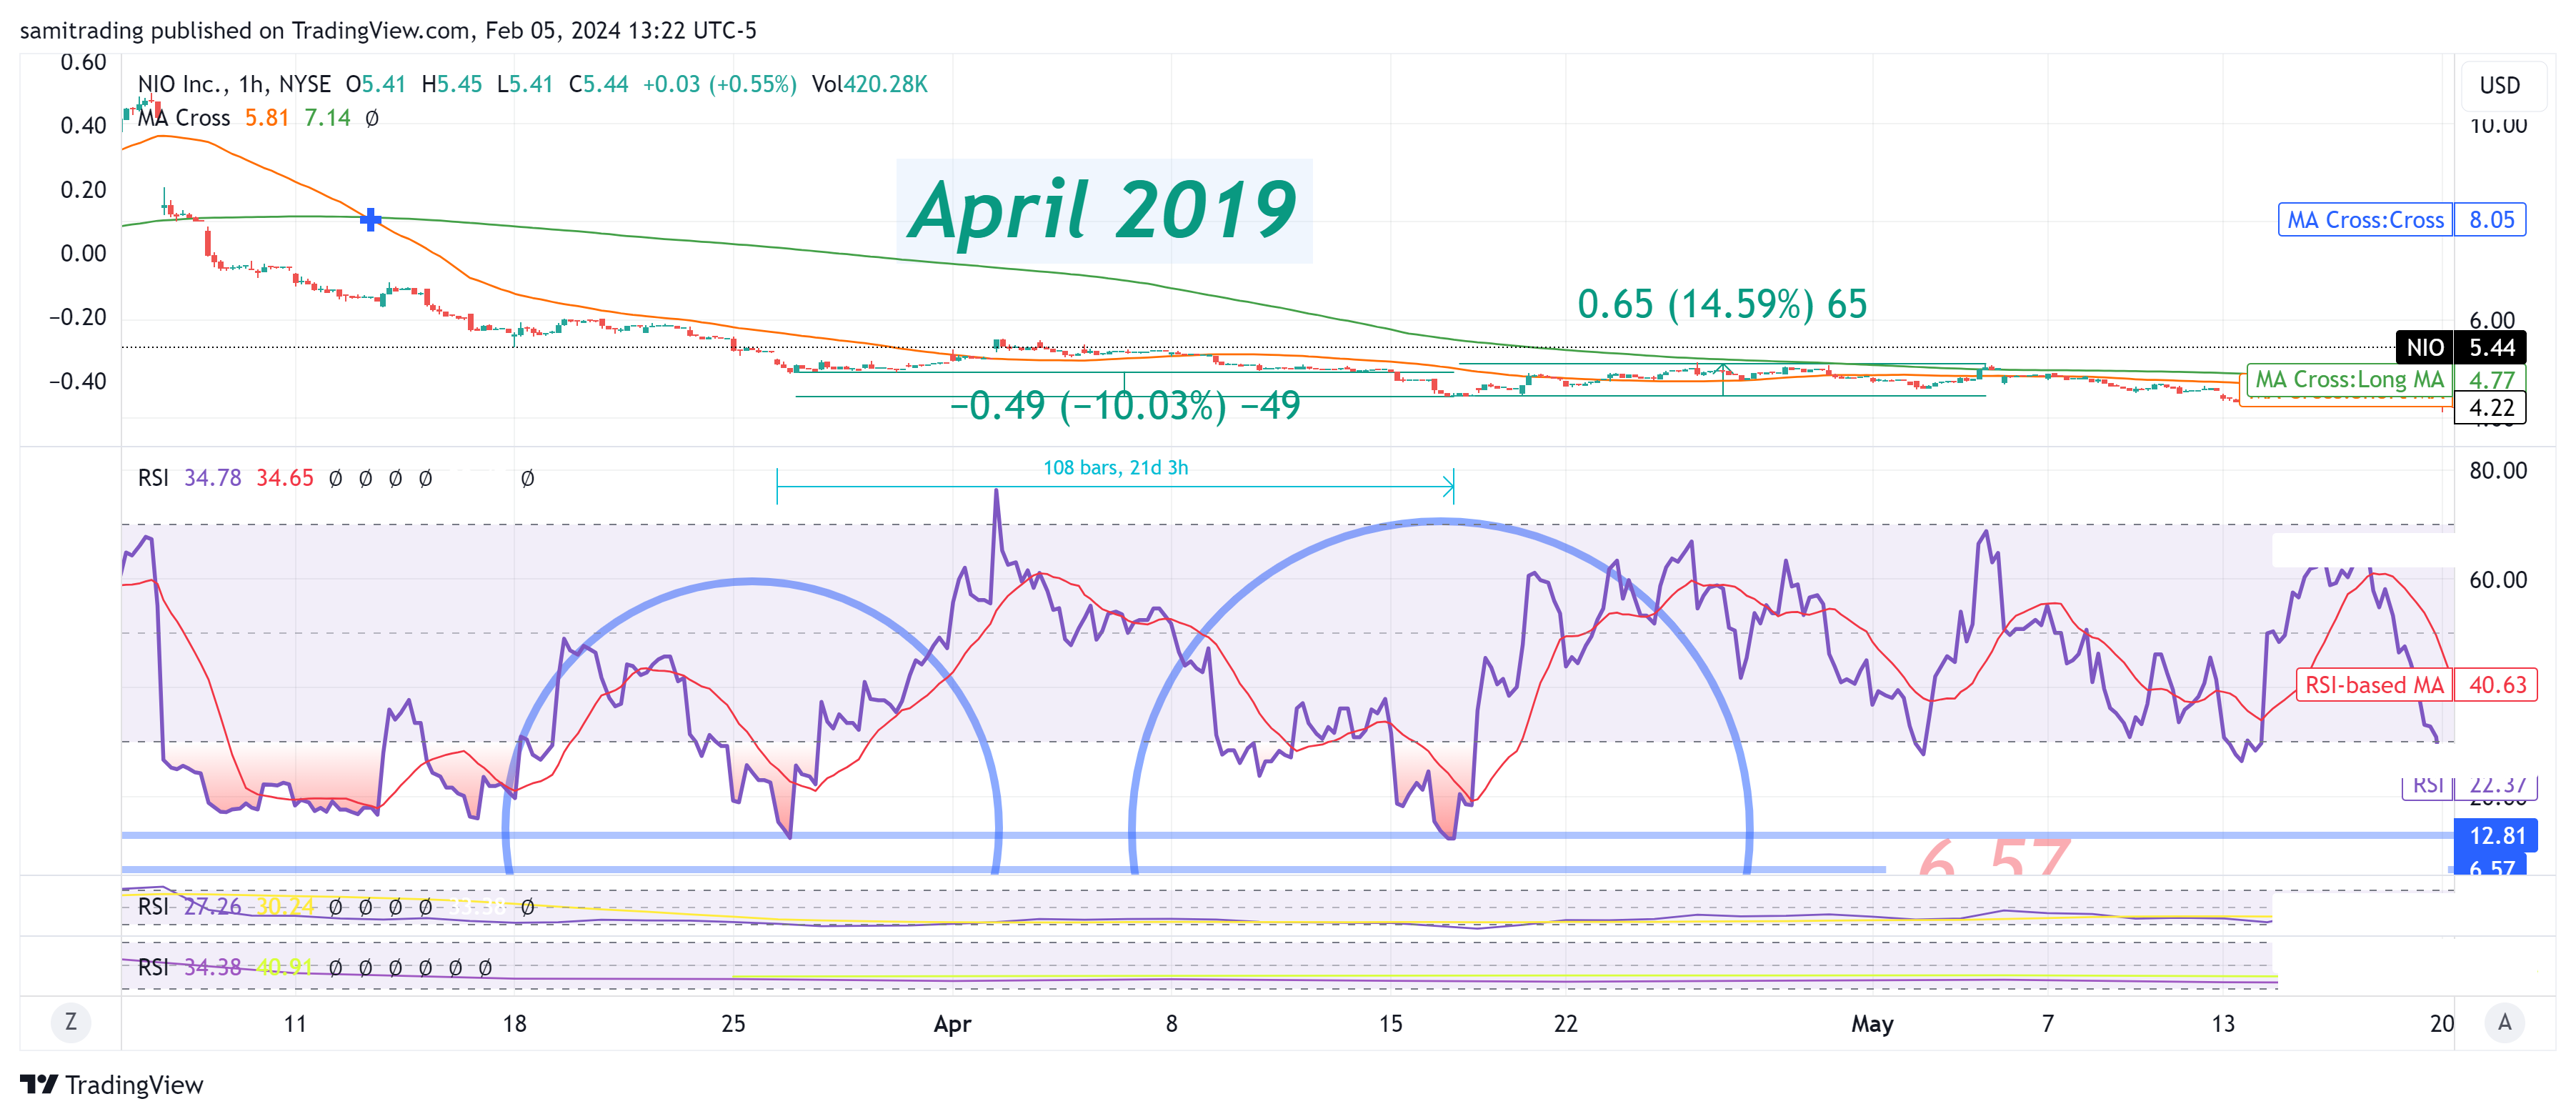Click the Vol 420.28K value
Screen dimensions: 2576x1119
point(869,84)
